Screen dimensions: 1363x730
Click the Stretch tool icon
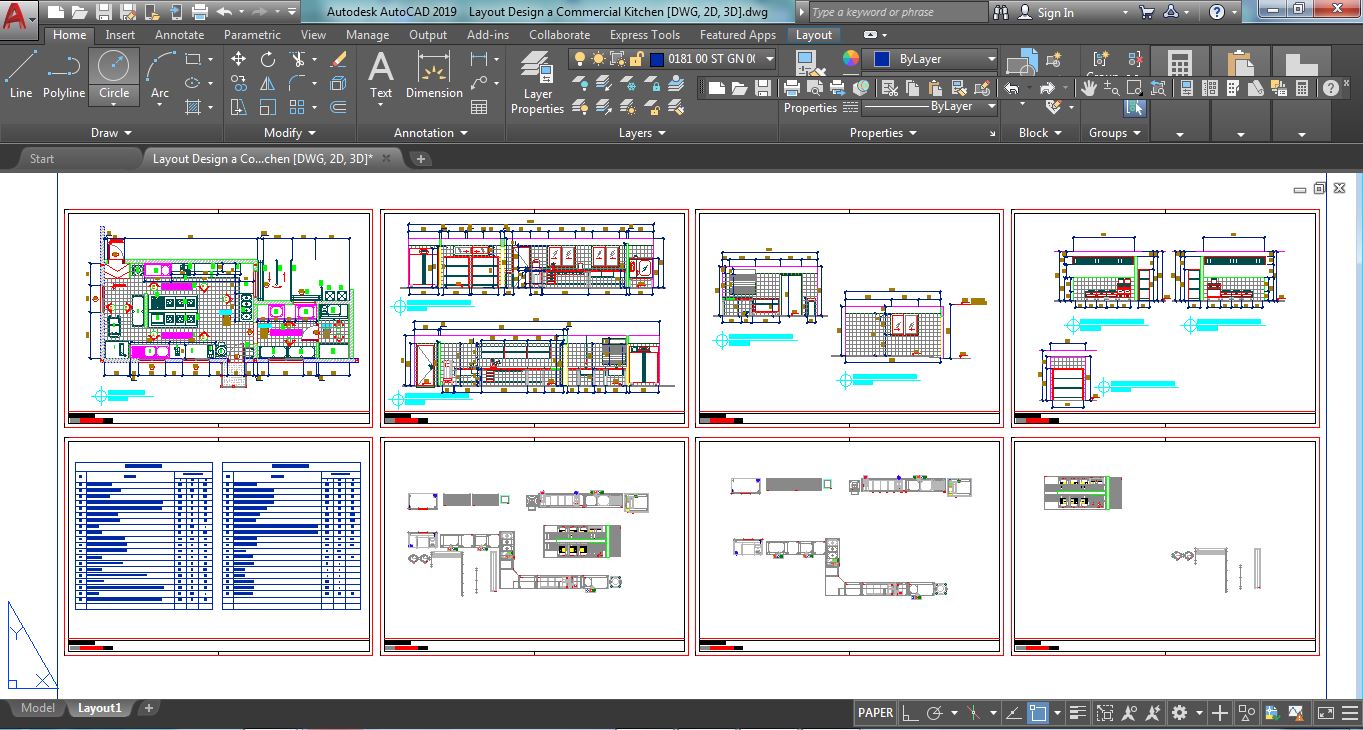click(x=238, y=107)
